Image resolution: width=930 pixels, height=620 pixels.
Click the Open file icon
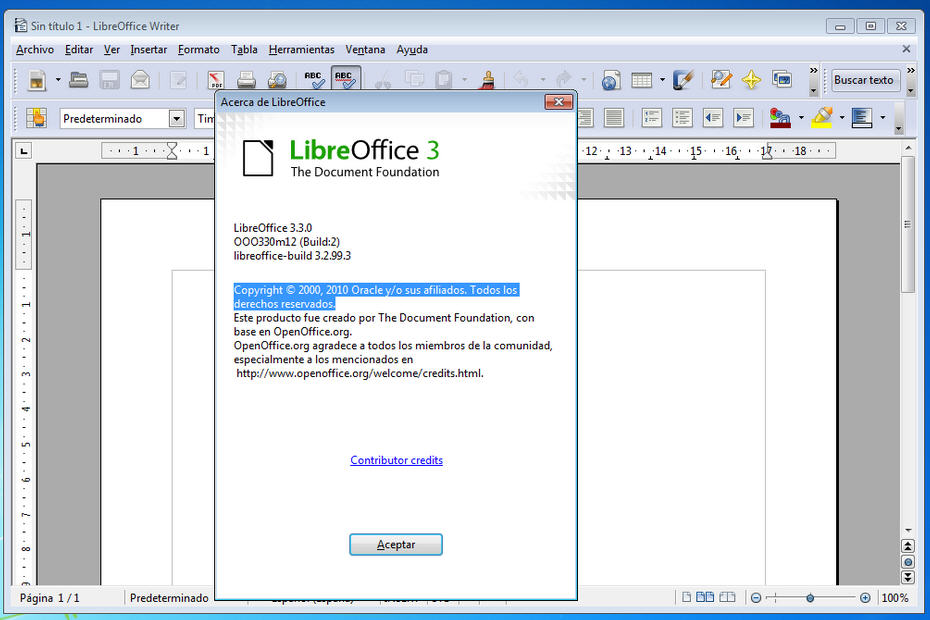[x=78, y=80]
